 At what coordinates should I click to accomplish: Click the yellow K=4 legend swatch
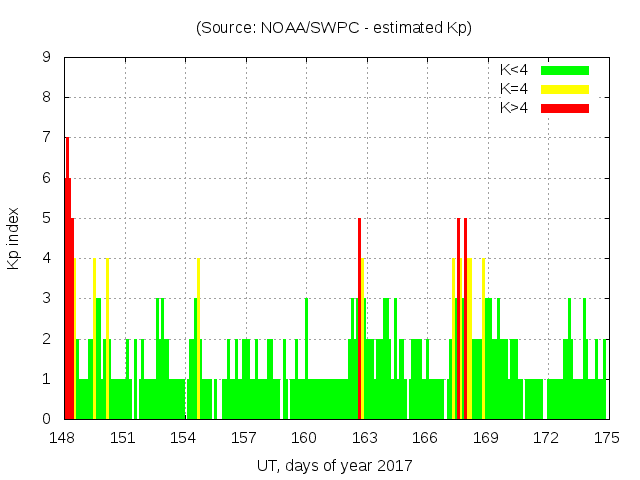coord(565,89)
